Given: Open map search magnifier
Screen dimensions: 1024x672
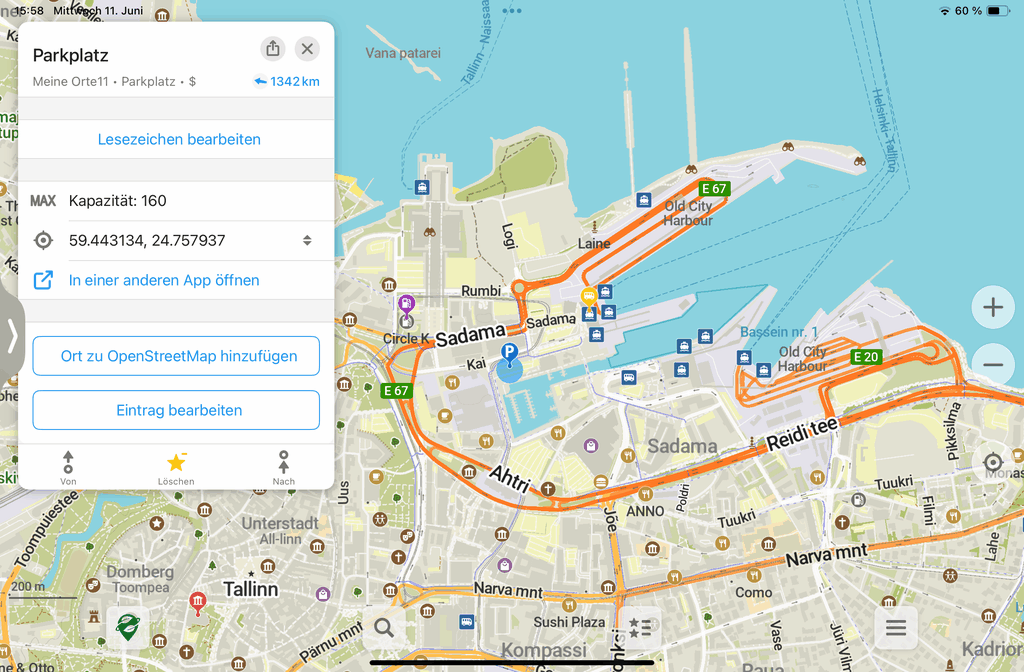Looking at the screenshot, I should point(384,628).
